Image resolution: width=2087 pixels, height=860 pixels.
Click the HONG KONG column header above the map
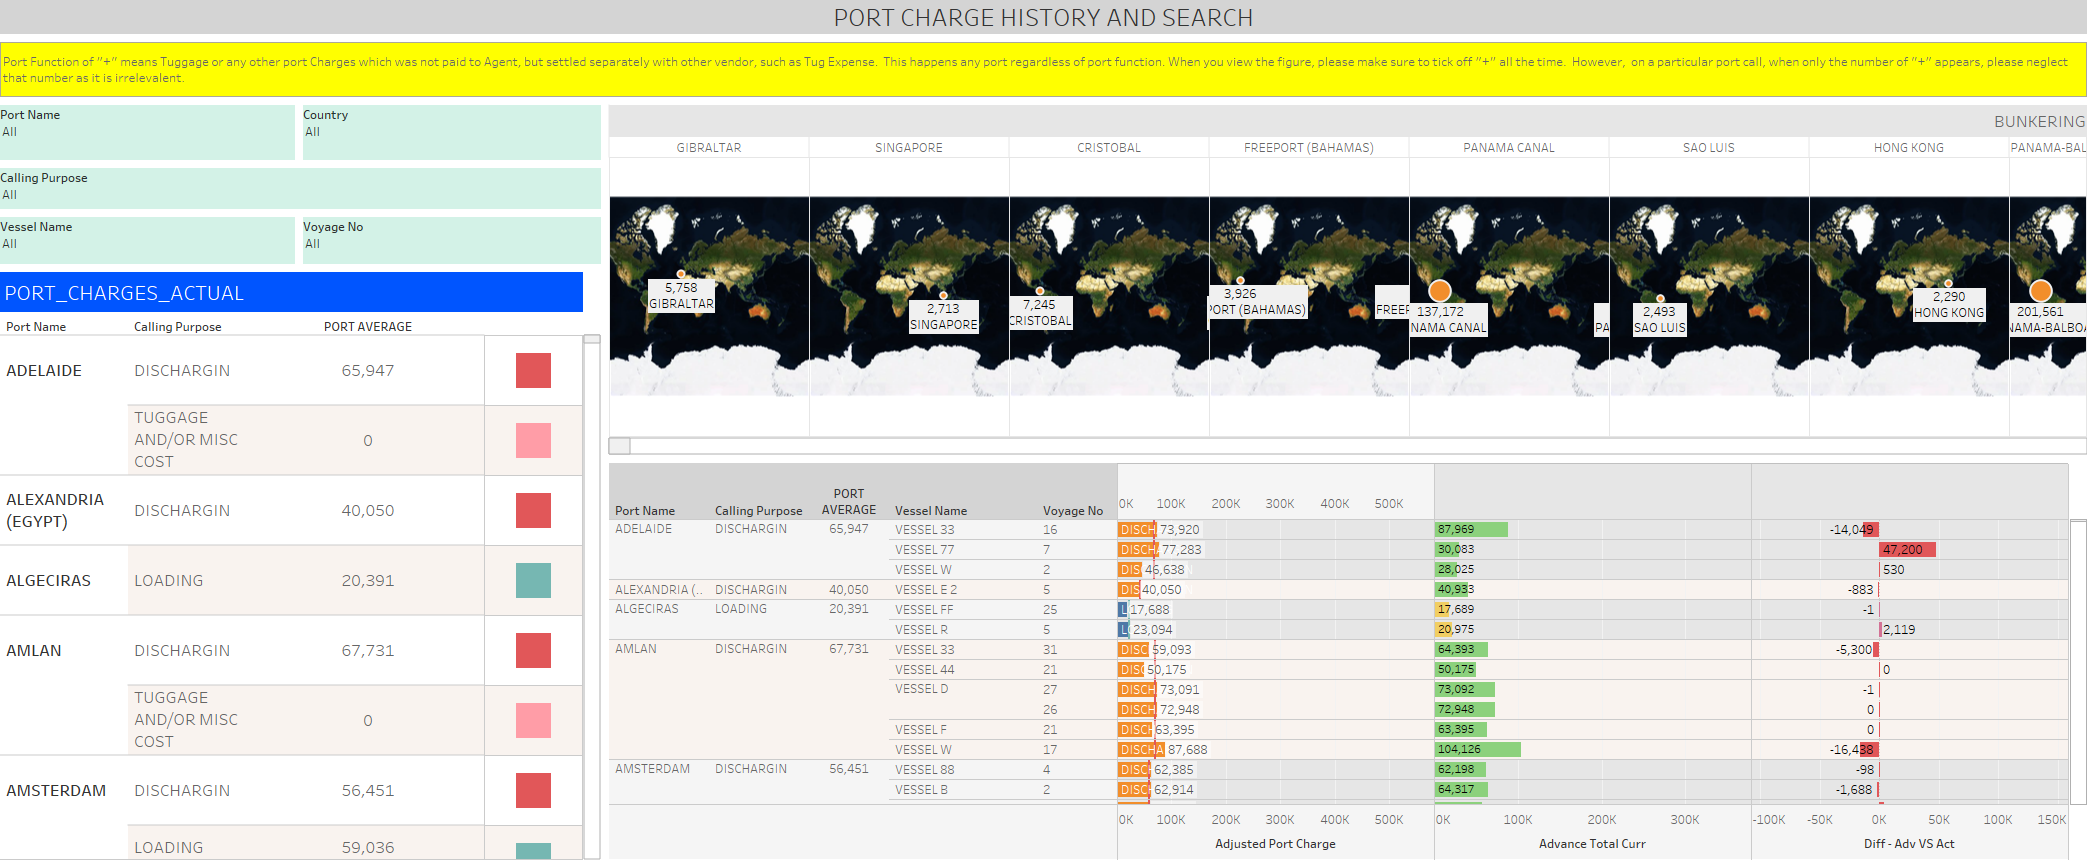1909,148
